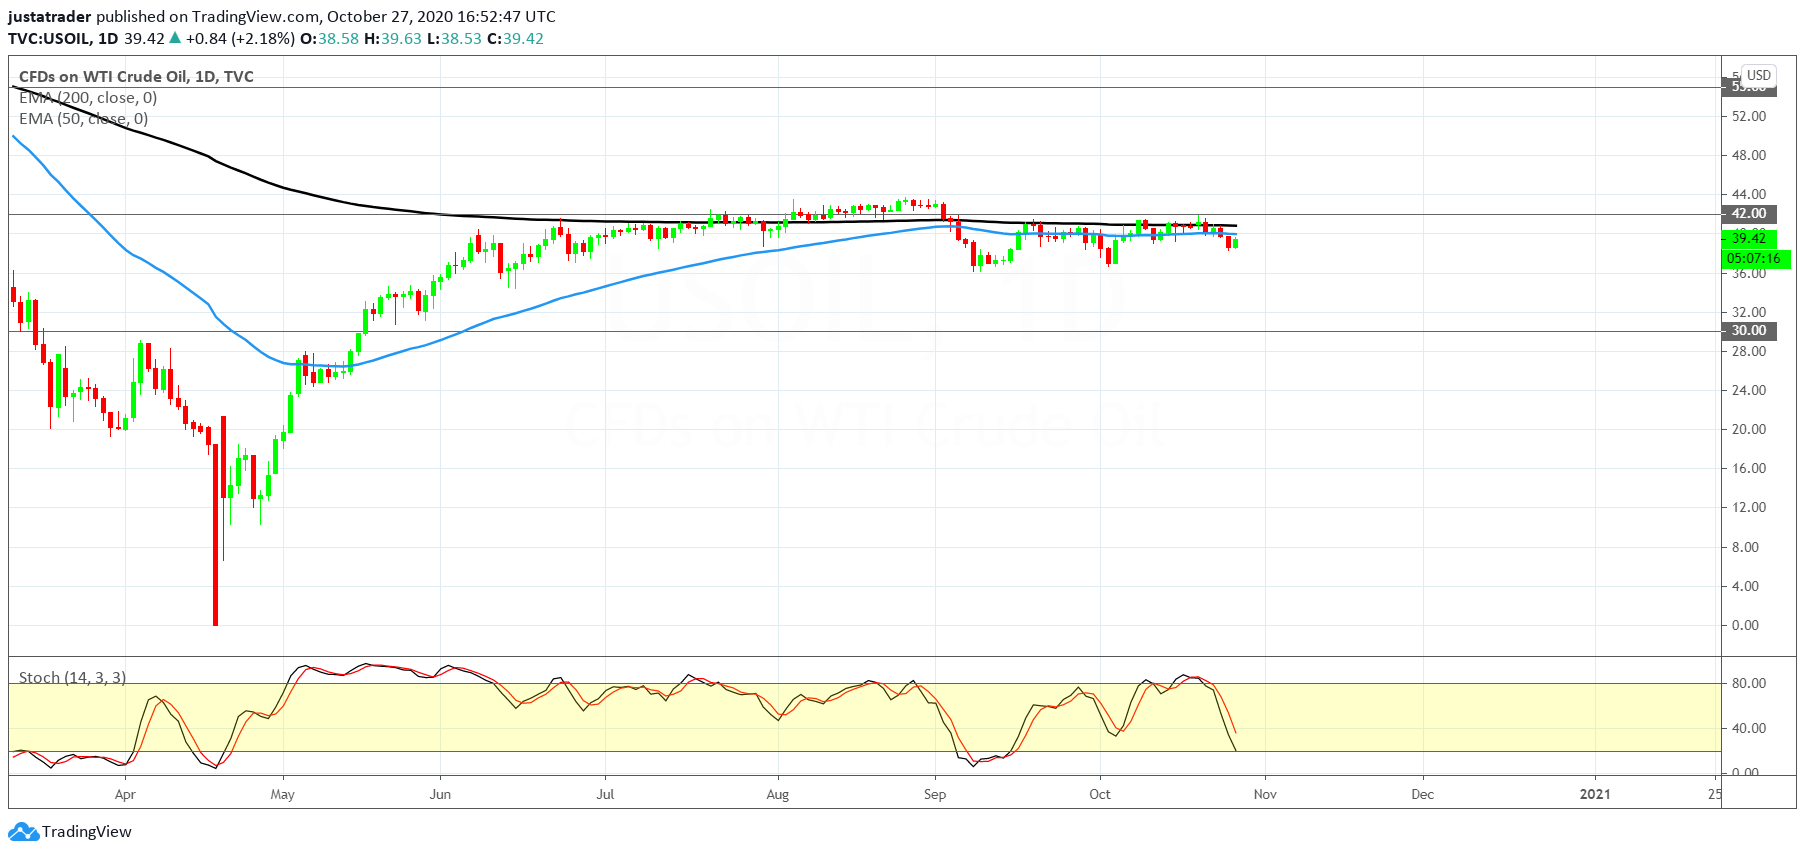The height and width of the screenshot is (855, 1805).
Task: Click the 'Jun' label on the time axis
Action: 440,795
